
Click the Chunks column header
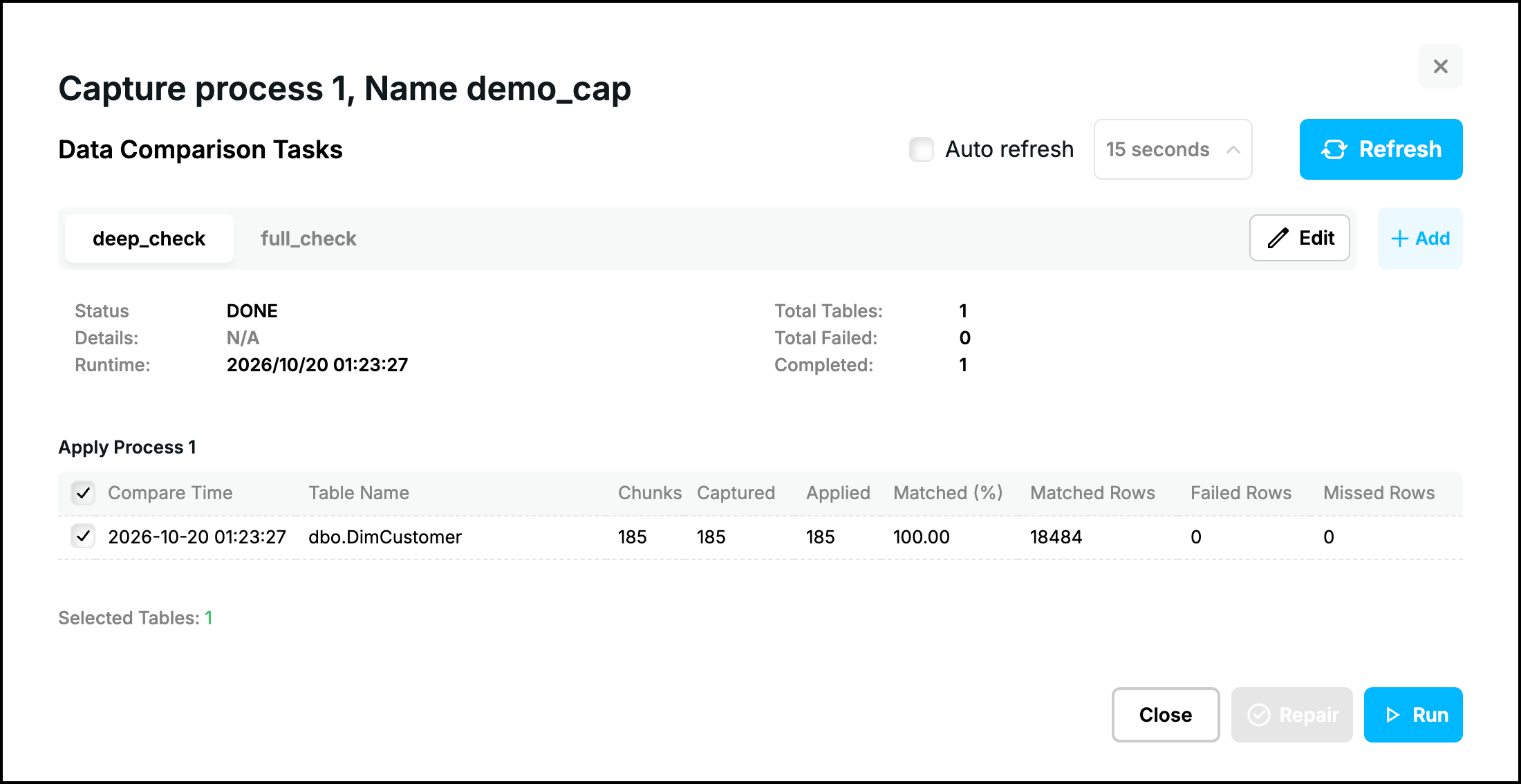(650, 493)
